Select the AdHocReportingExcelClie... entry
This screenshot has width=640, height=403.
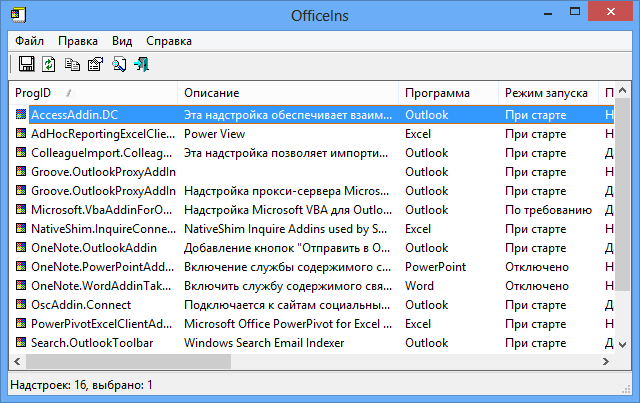(x=103, y=134)
